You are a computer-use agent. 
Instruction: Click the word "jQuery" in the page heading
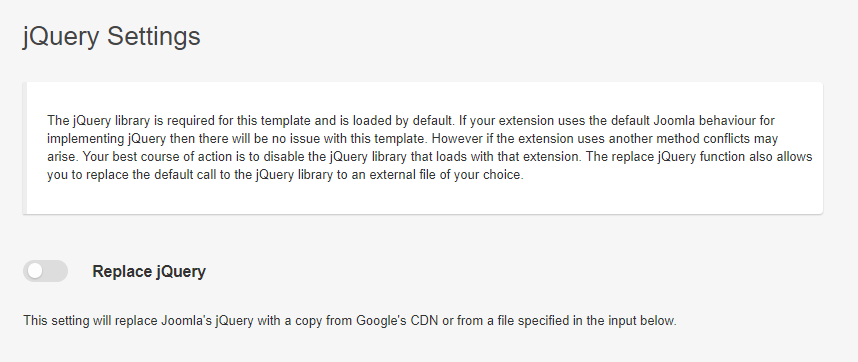pos(61,37)
